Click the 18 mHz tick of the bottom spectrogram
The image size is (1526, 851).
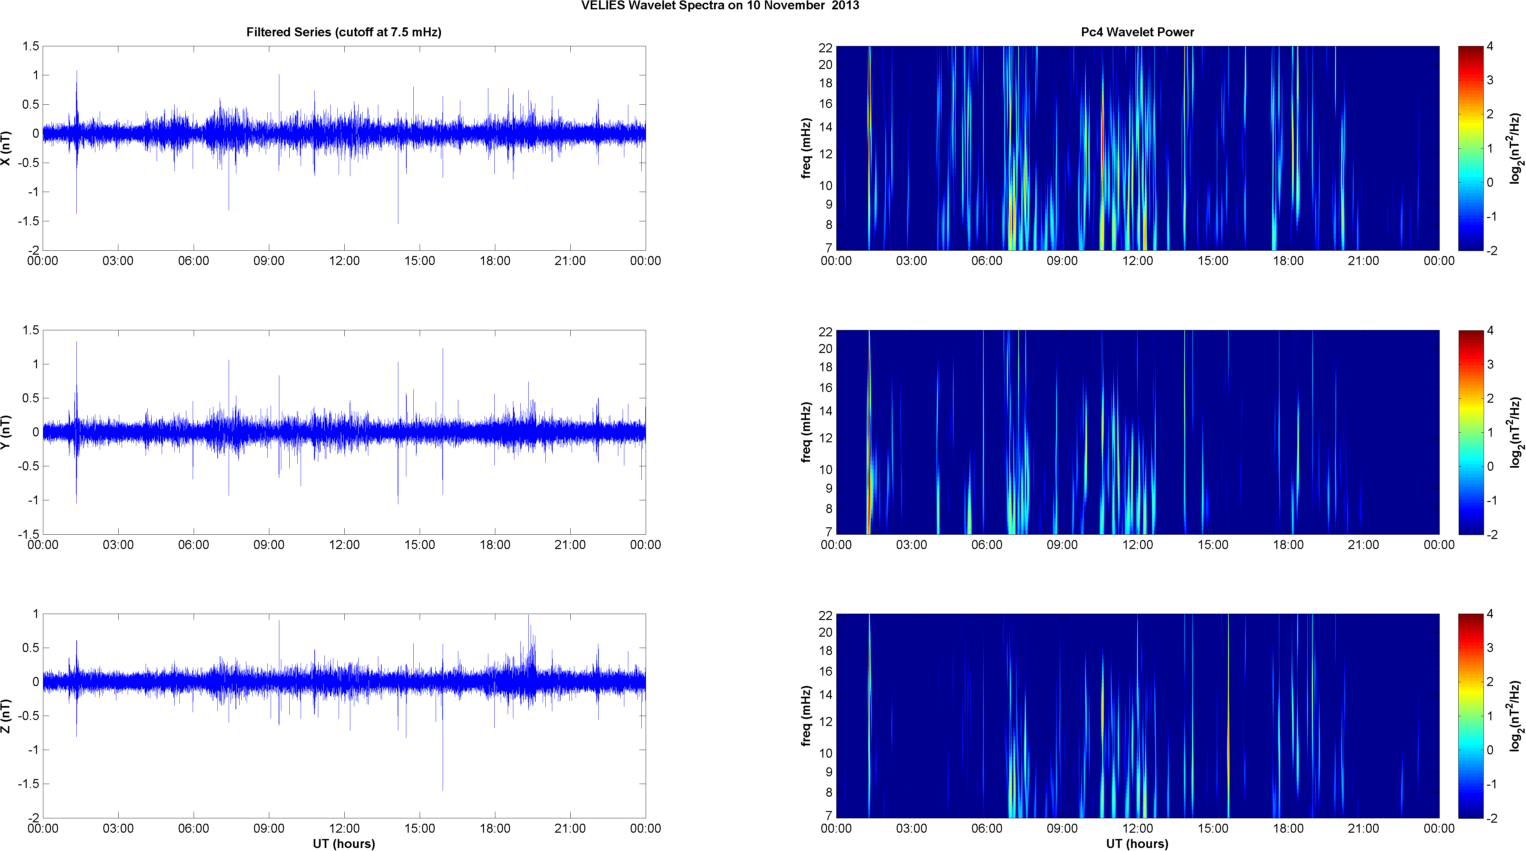826,651
